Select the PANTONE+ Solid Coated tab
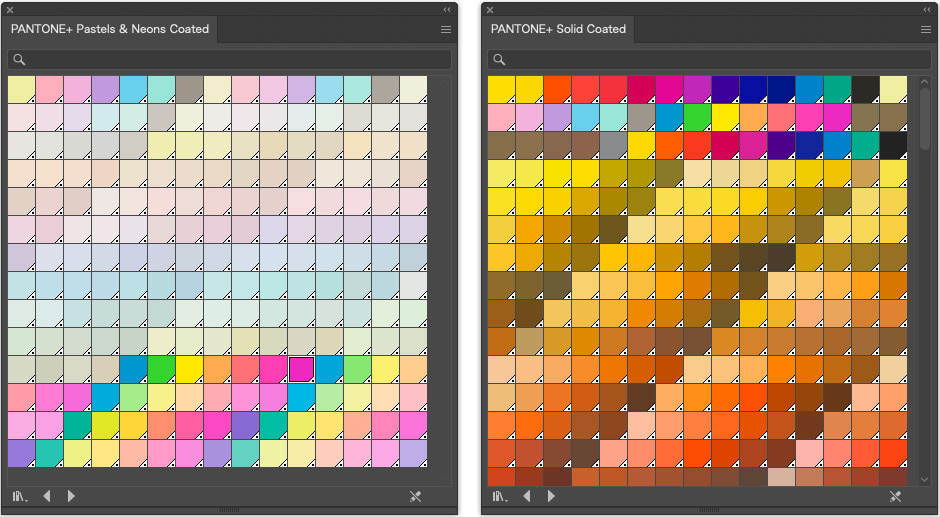The width and height of the screenshot is (940, 517). coord(558,29)
